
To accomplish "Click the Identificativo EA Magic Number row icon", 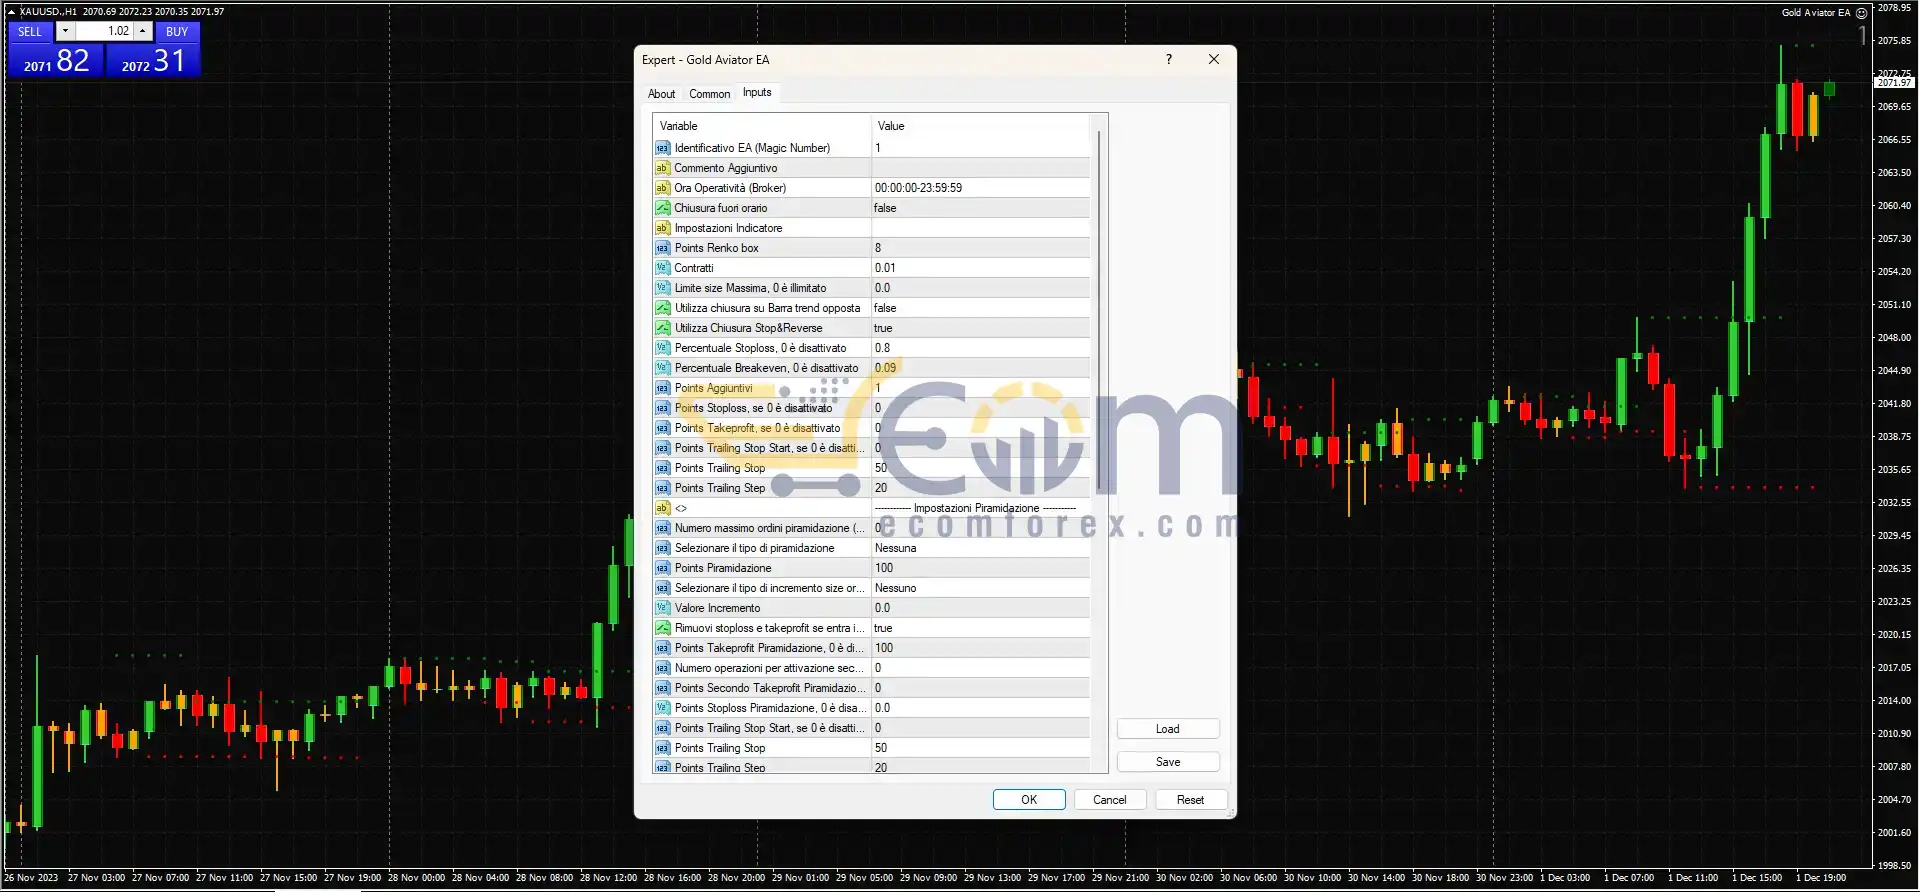I will coord(662,148).
